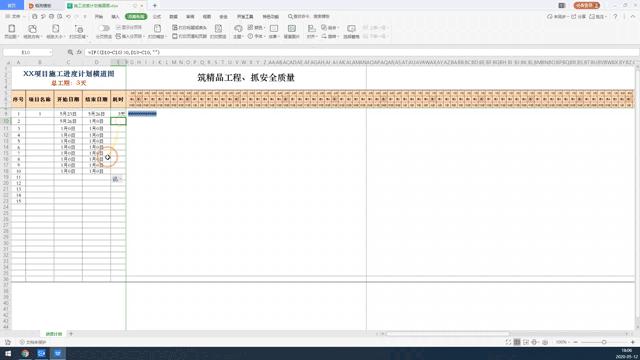Click the Redo arrow icon
640x360 pixels.
[77, 16]
